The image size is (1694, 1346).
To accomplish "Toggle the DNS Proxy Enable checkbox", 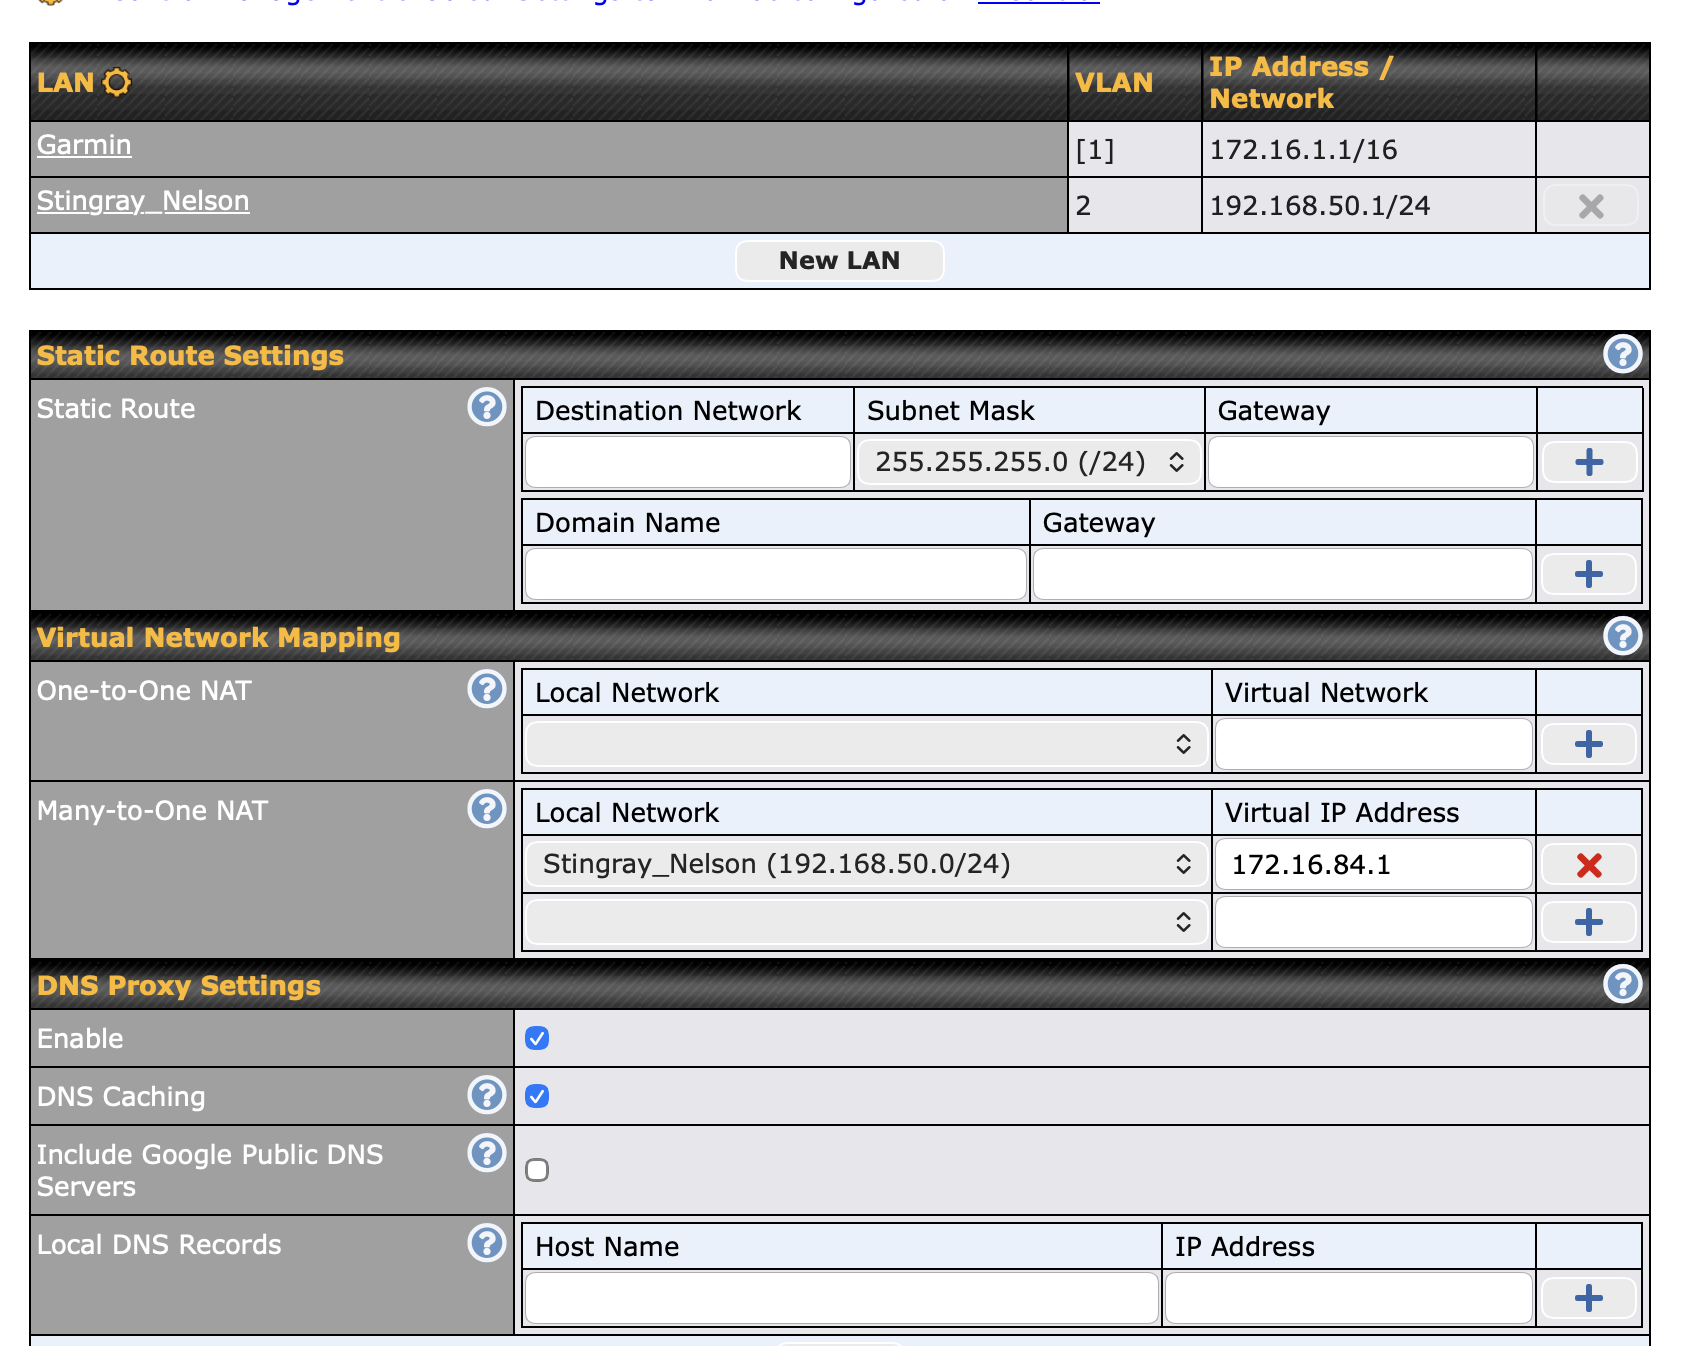I will pyautogui.click(x=537, y=1038).
